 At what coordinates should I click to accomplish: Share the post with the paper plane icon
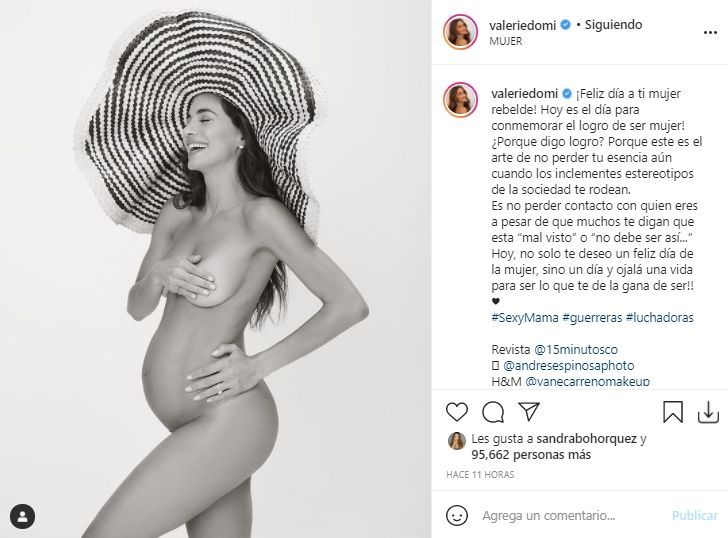[529, 411]
